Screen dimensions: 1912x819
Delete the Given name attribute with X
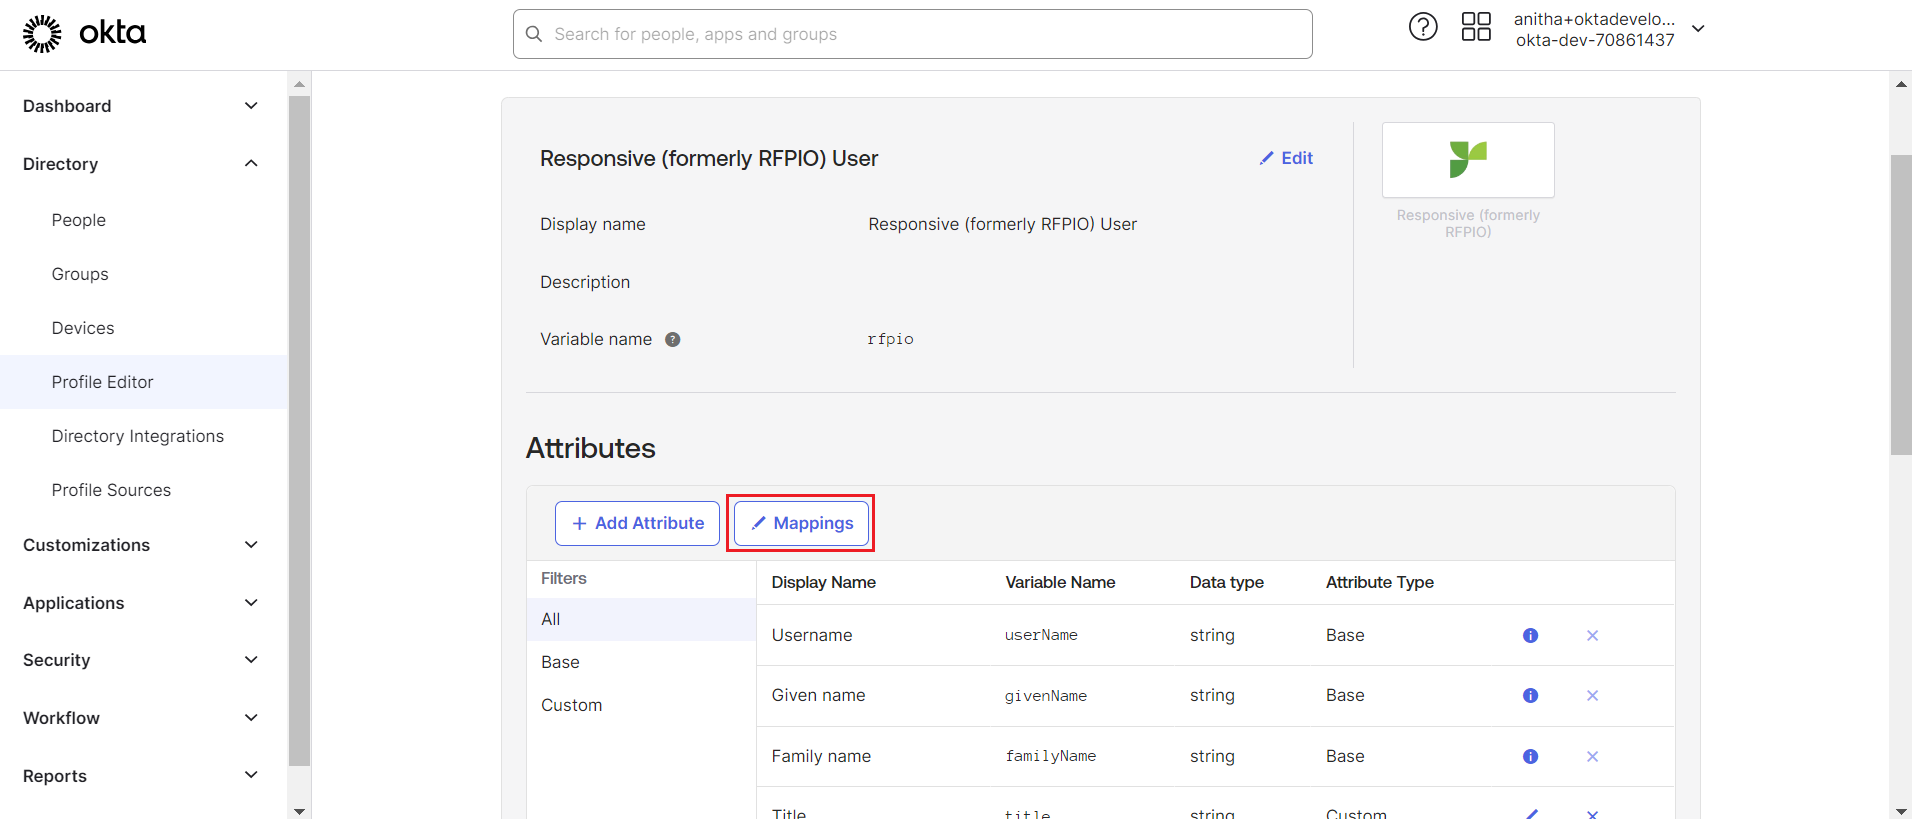tap(1592, 695)
